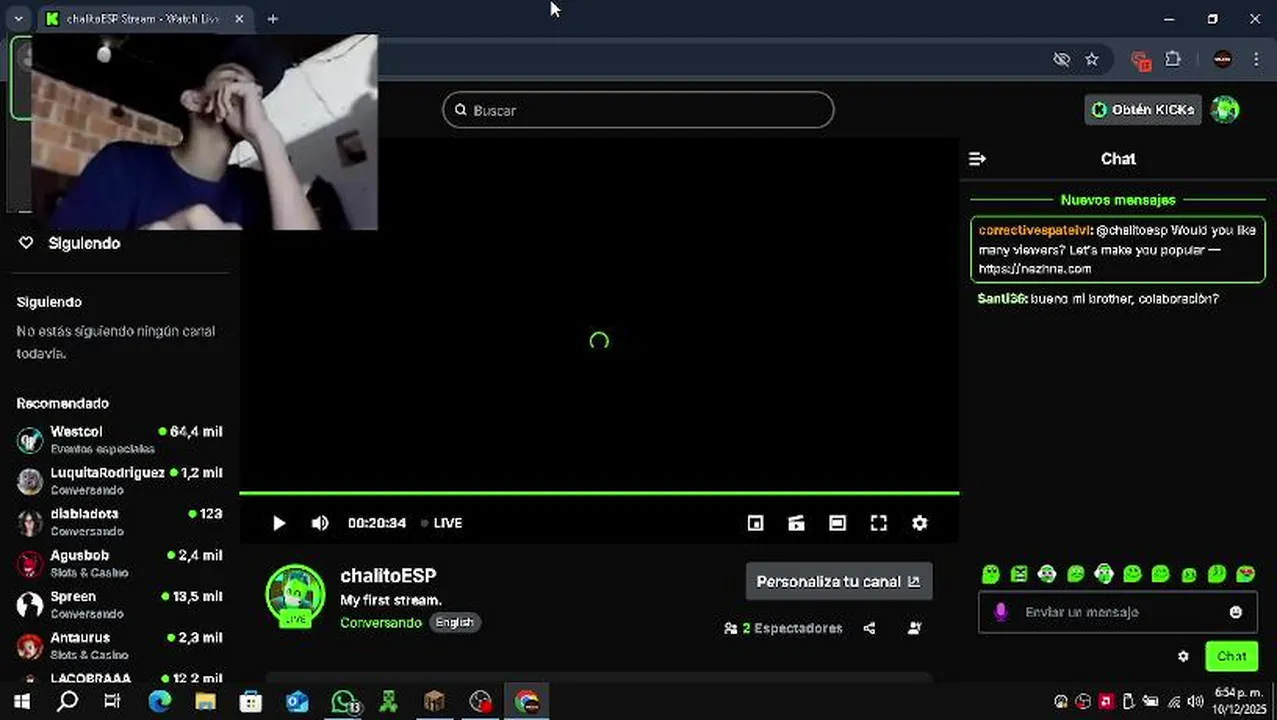Image resolution: width=1277 pixels, height=720 pixels.
Task: Open a new browser tab
Action: (272, 19)
